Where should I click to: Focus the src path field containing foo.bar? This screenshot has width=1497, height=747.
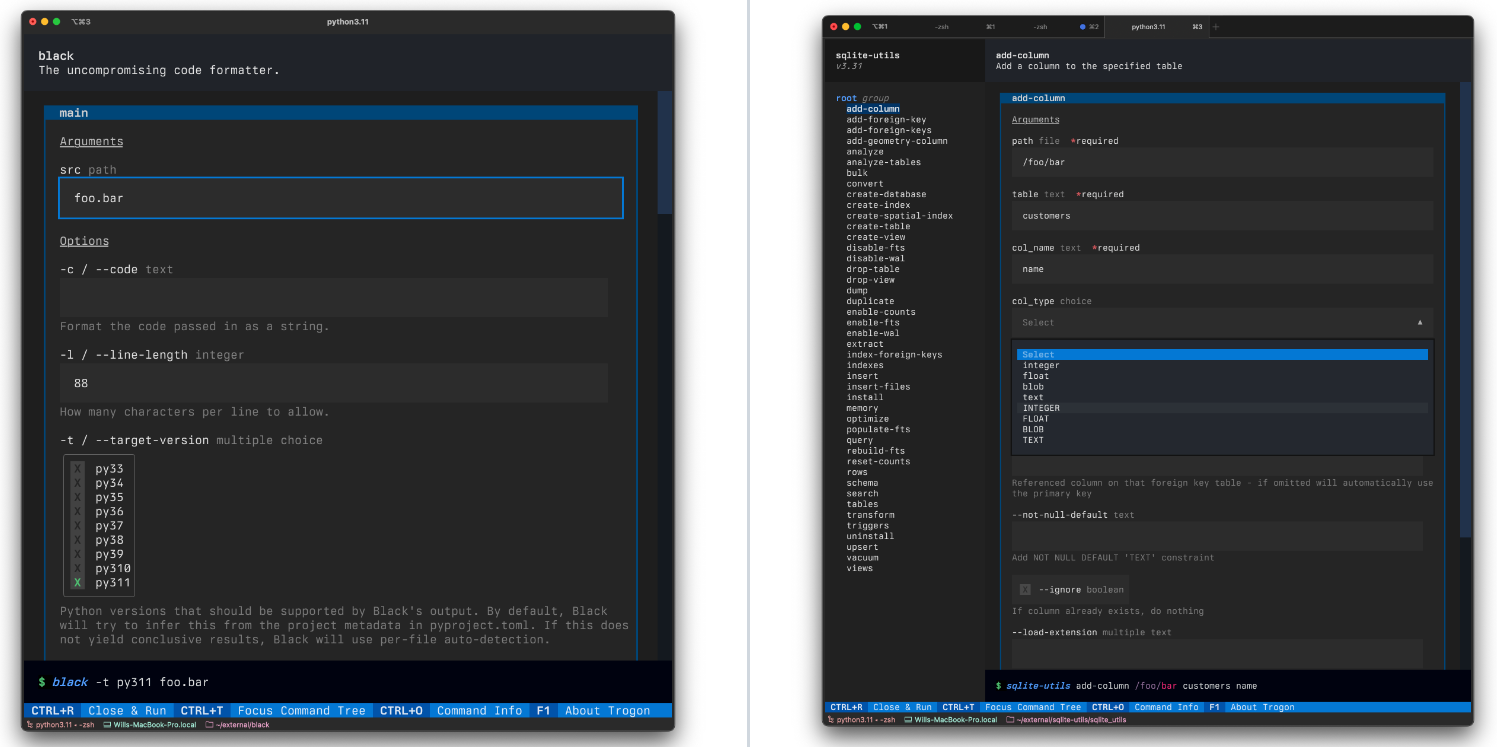pos(341,198)
